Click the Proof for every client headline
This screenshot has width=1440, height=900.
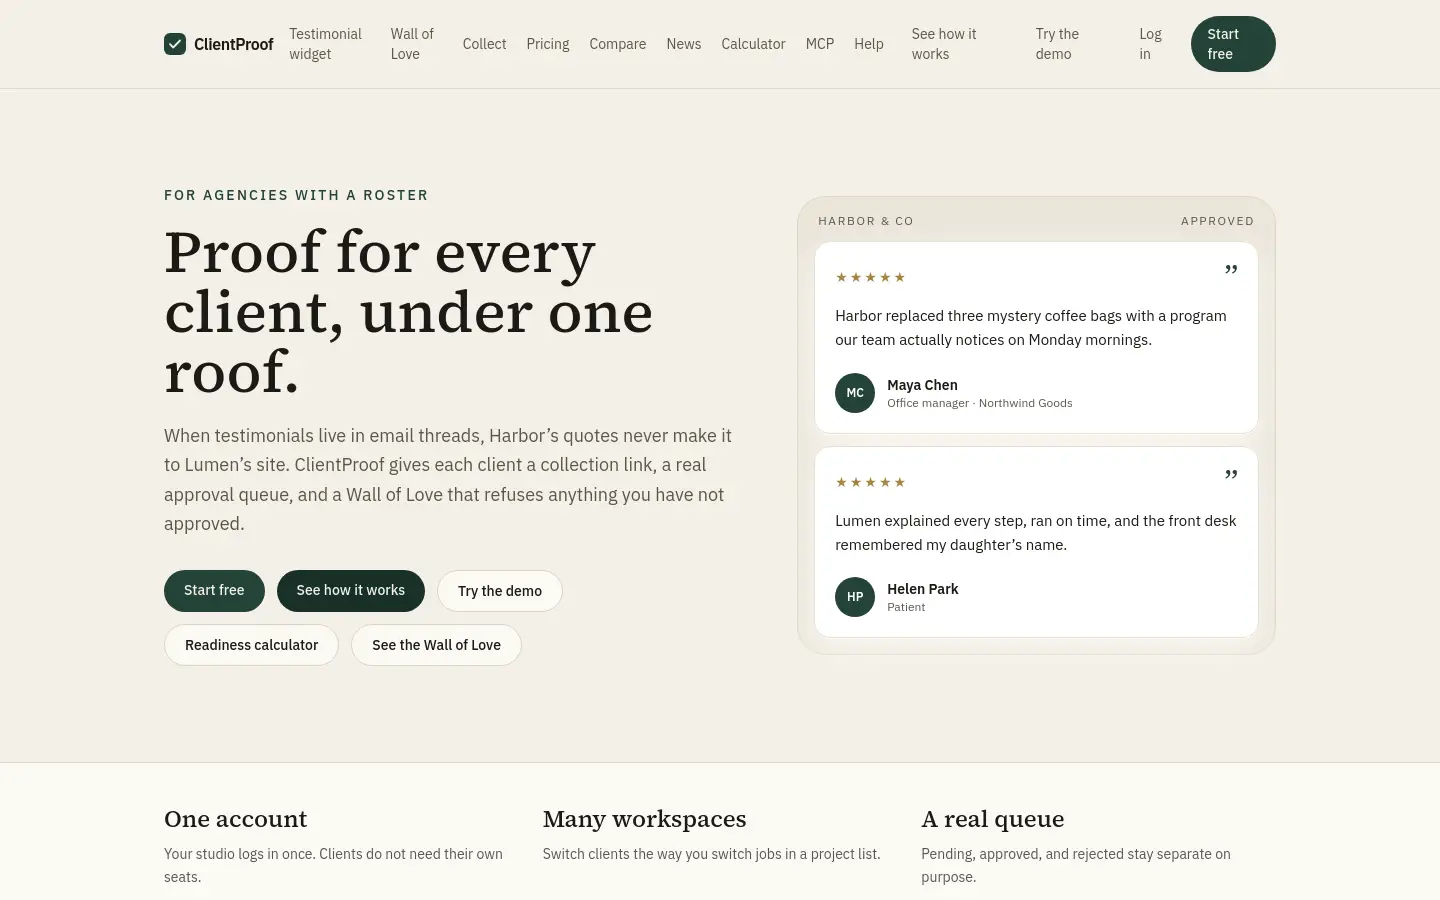(409, 312)
